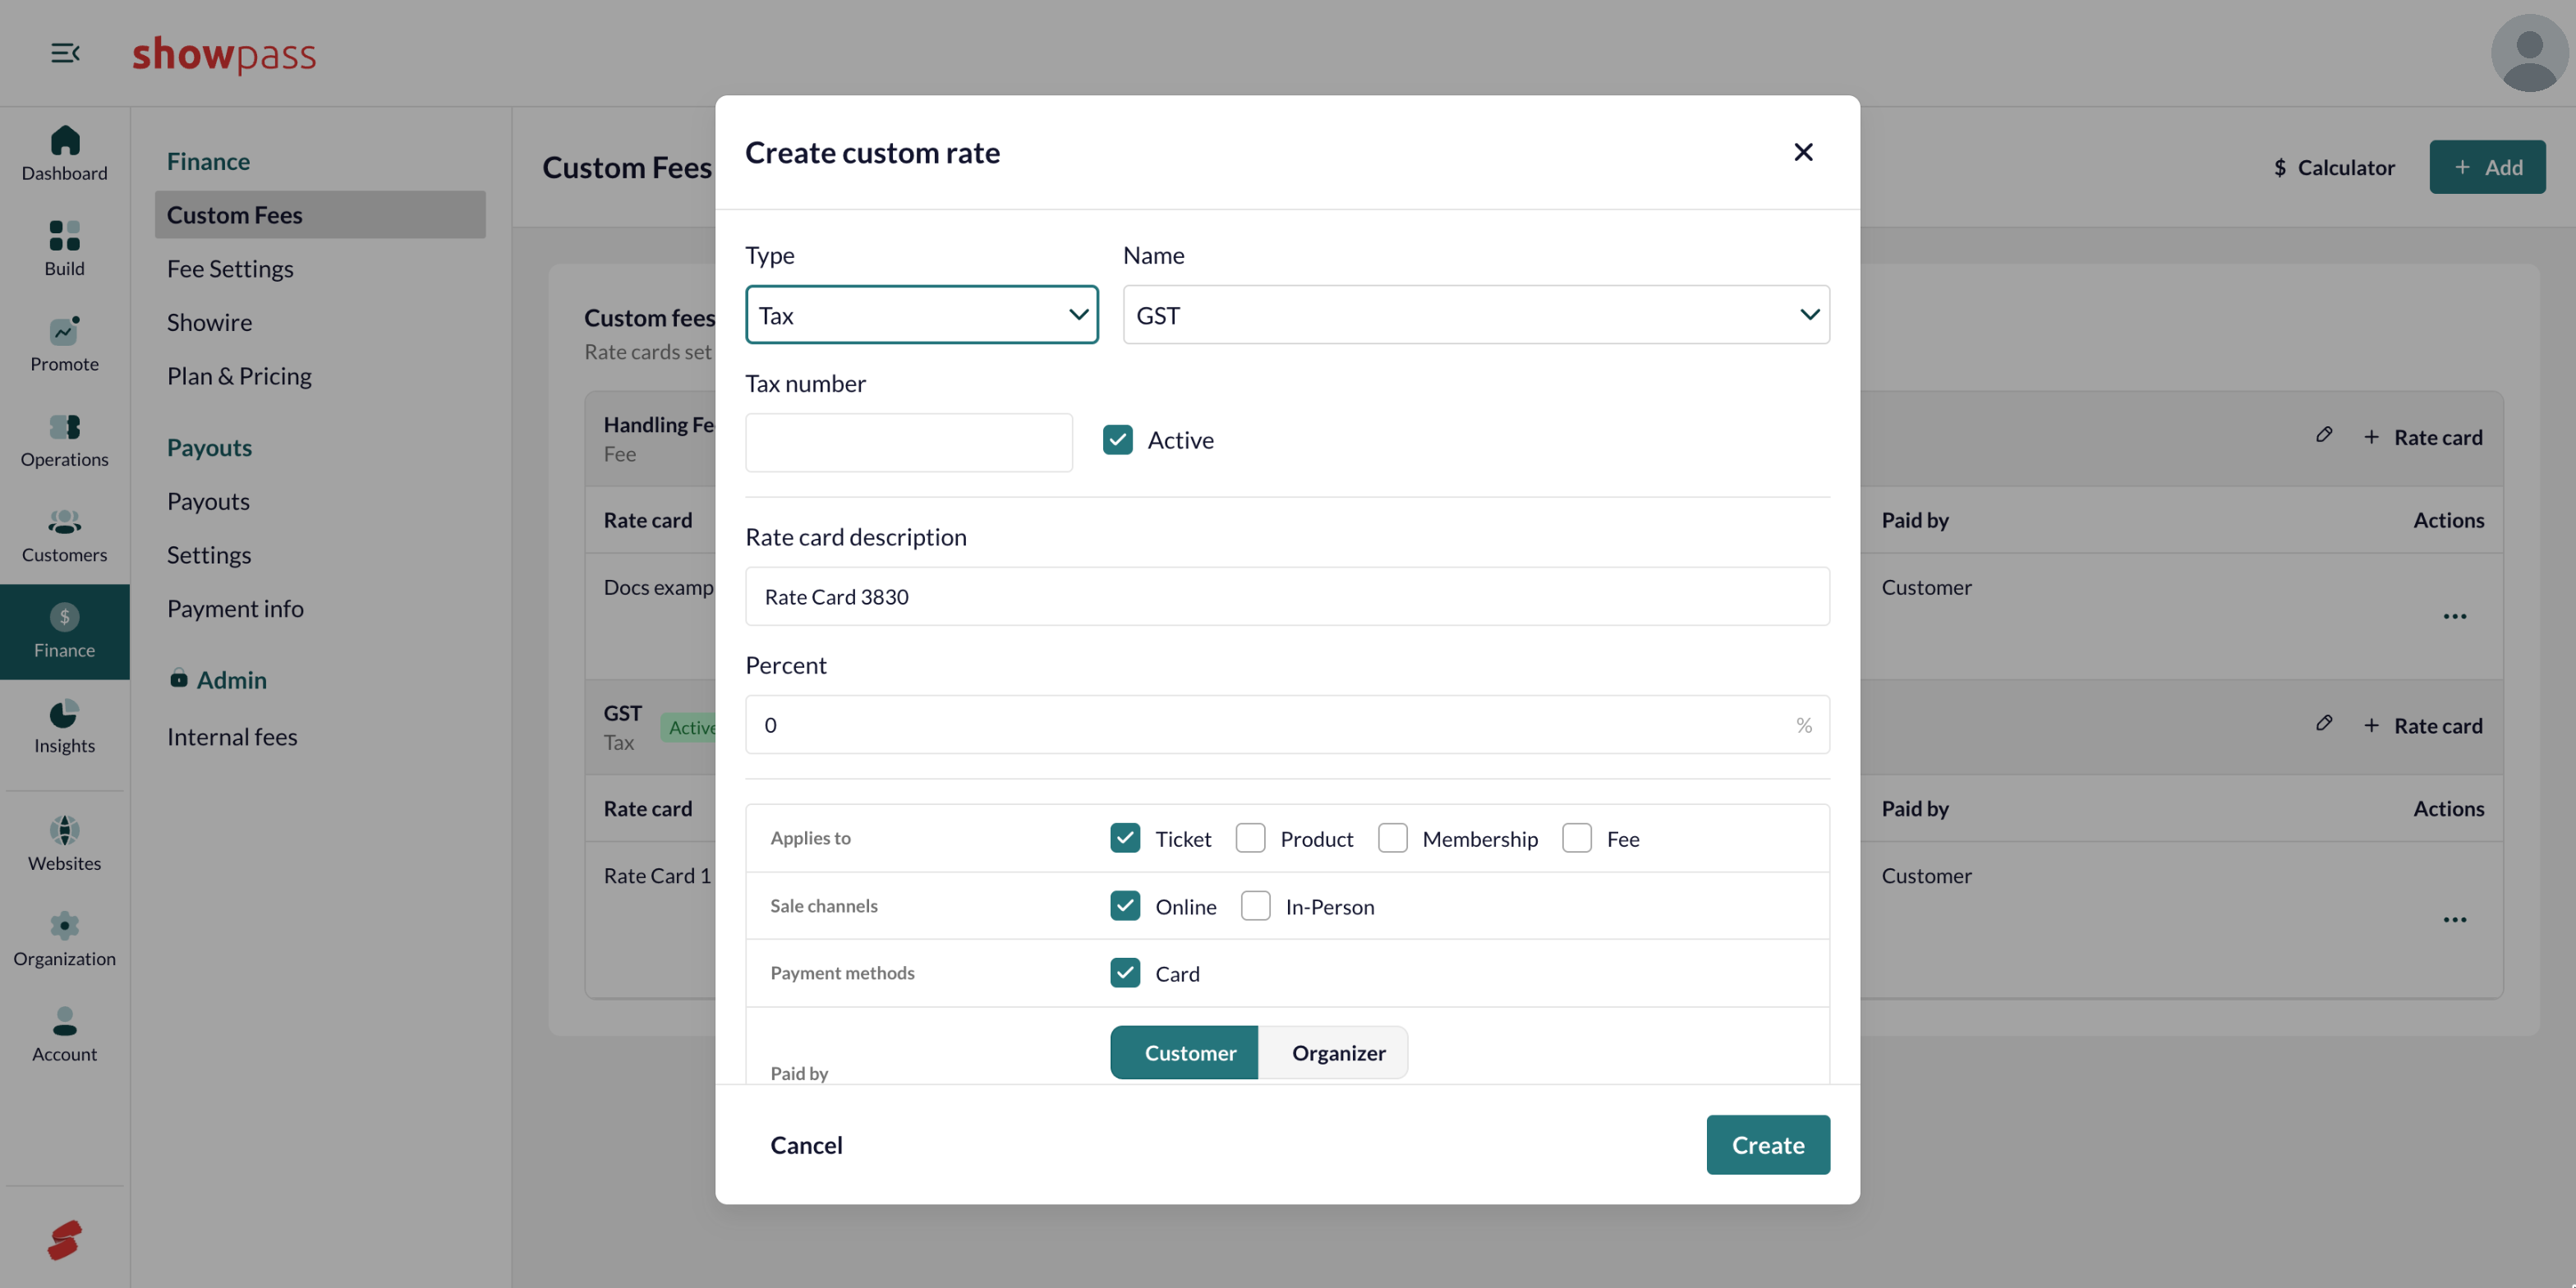Go to Fee Settings menu item
The height and width of the screenshot is (1288, 2576).
(230, 269)
